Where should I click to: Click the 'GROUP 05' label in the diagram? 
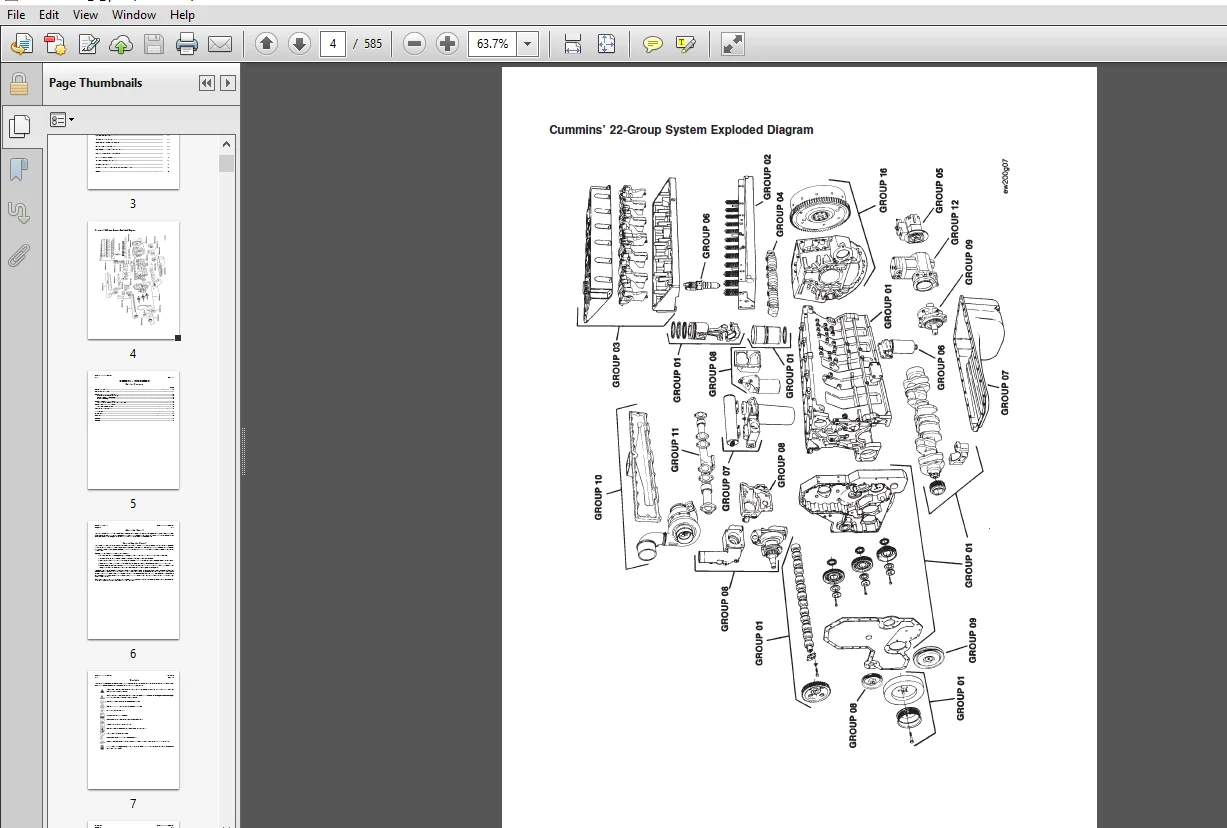pos(939,190)
